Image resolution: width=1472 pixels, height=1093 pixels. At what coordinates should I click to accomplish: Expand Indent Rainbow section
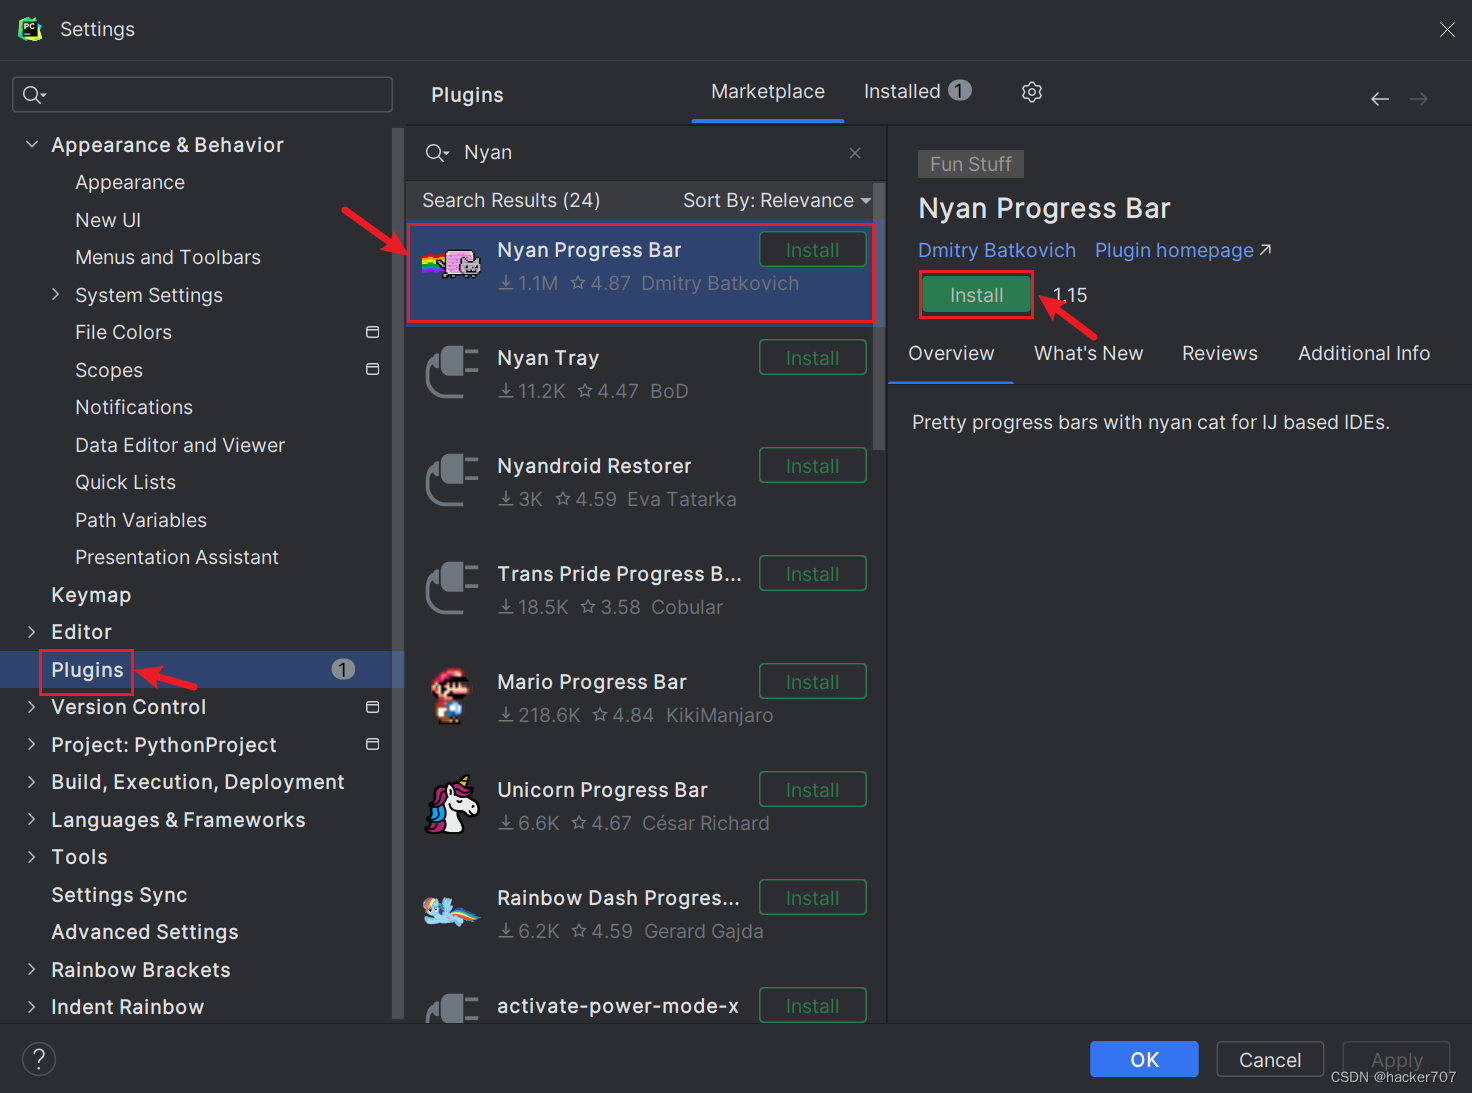coord(31,1007)
